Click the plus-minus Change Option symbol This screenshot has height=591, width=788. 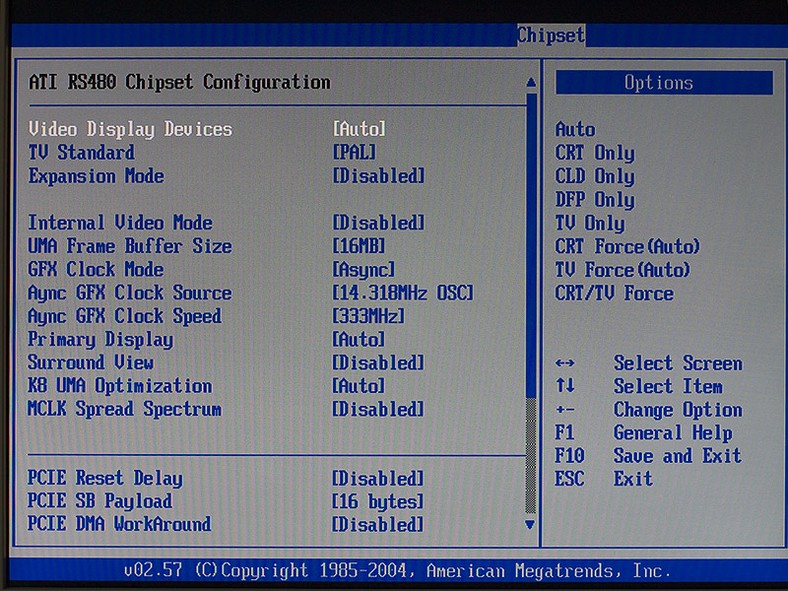pyautogui.click(x=565, y=410)
